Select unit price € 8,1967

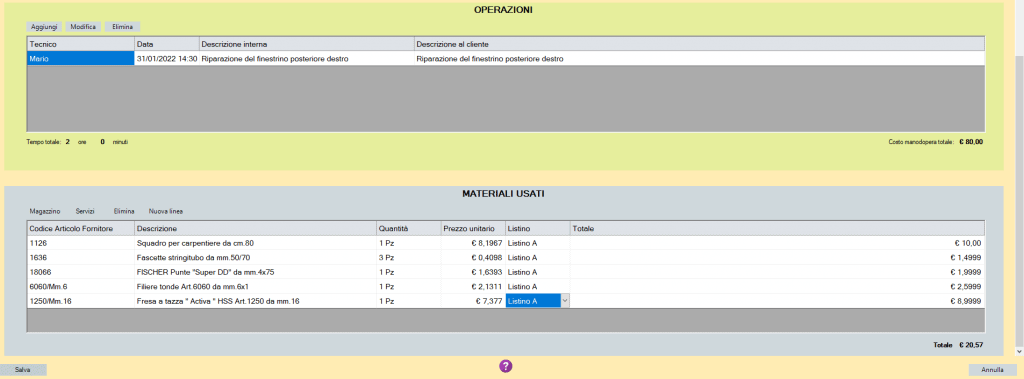473,243
